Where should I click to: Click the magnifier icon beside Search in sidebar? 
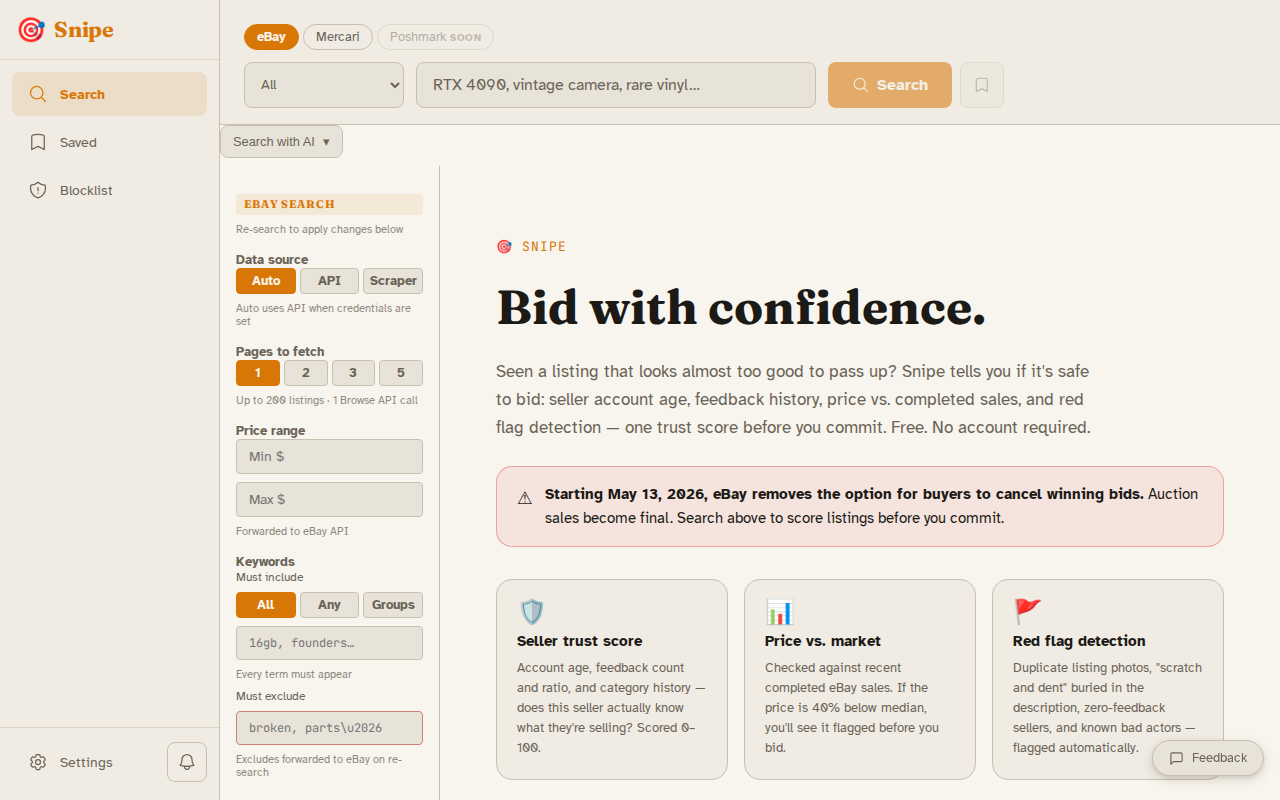pos(38,94)
